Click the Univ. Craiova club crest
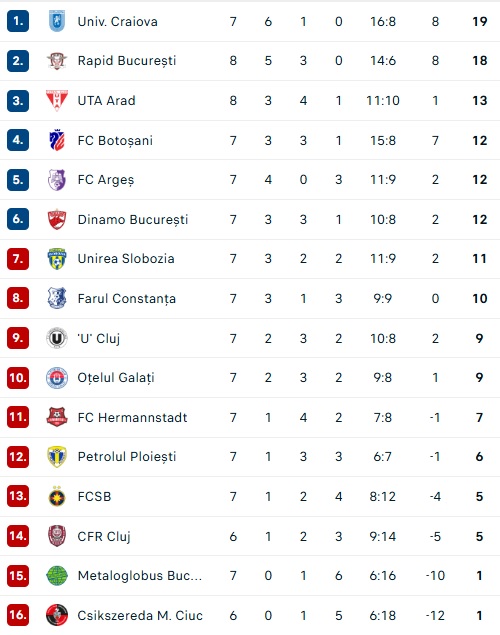The image size is (500, 635). (x=57, y=21)
